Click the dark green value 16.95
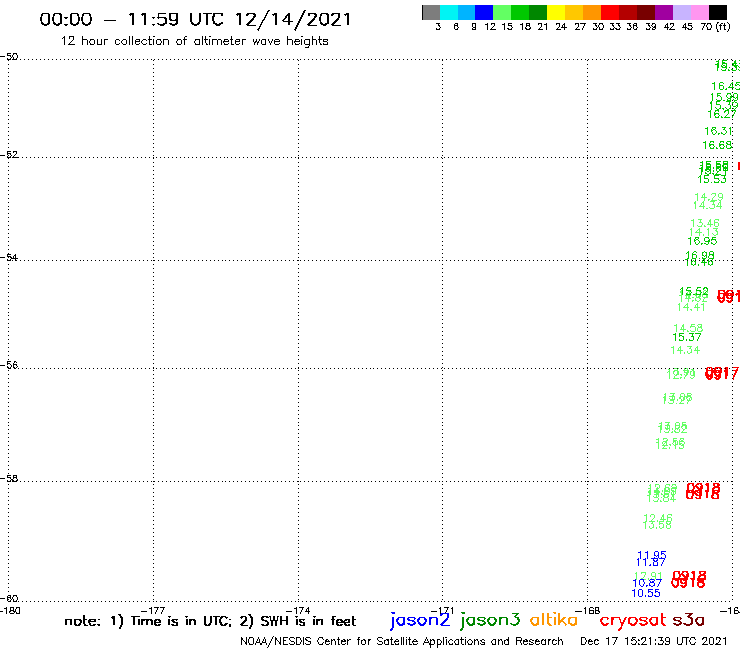 (x=702, y=241)
